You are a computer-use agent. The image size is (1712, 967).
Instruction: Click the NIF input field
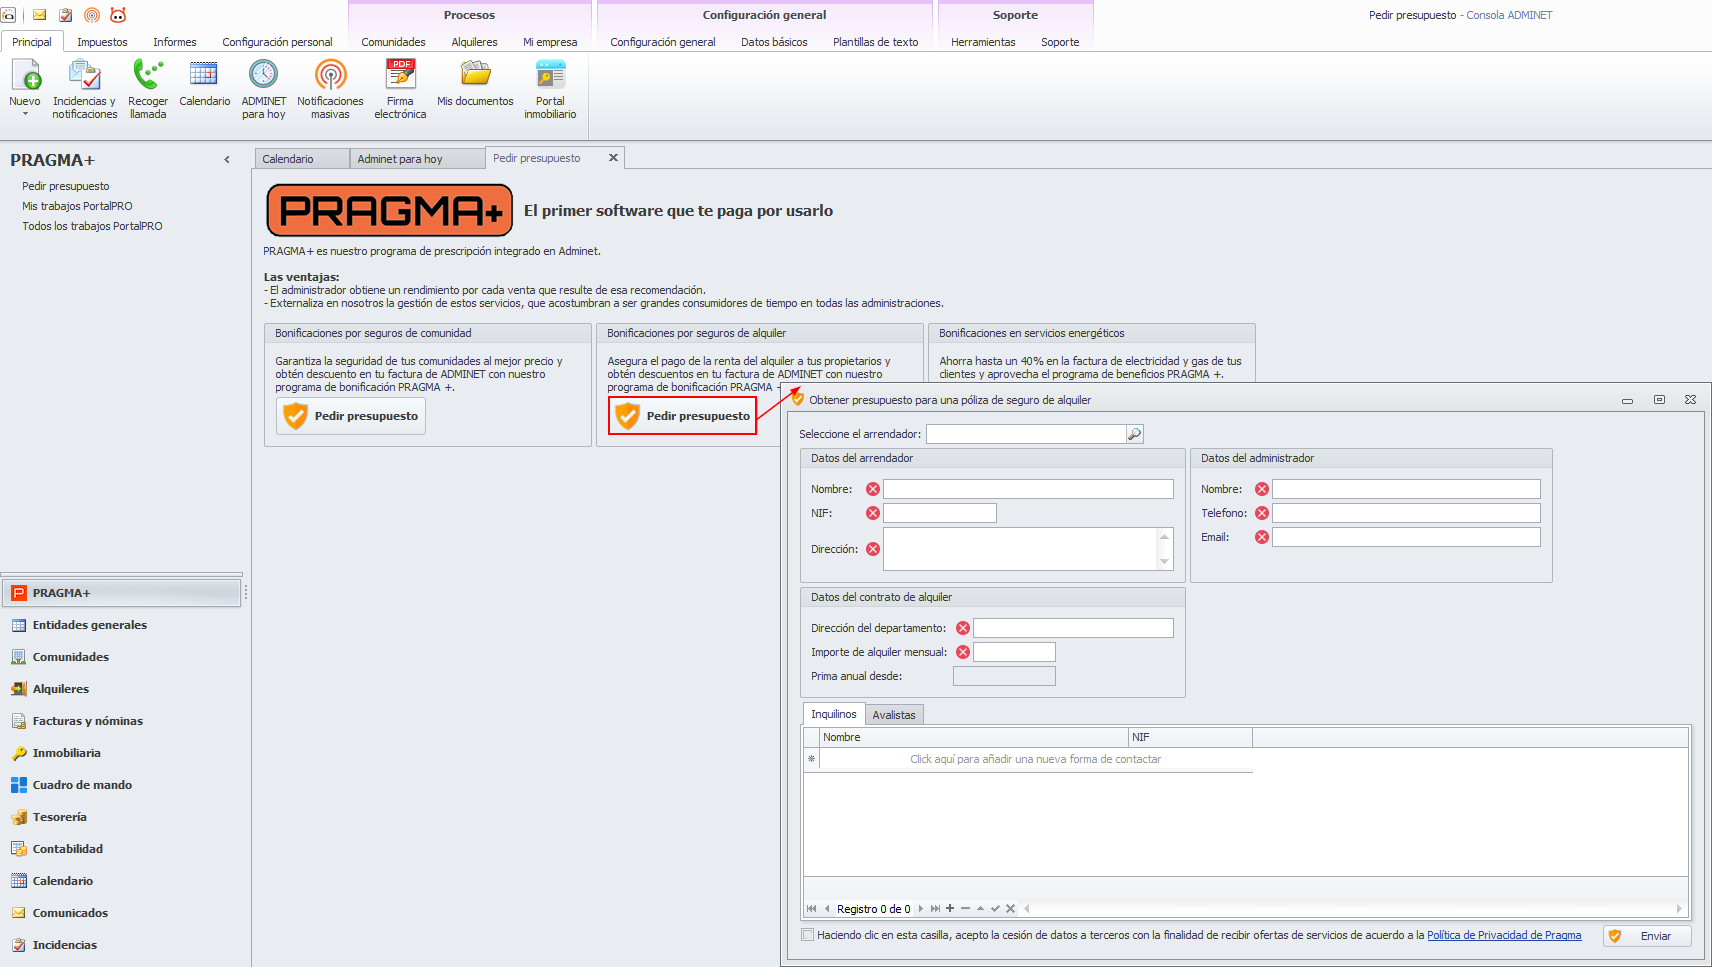coord(940,513)
